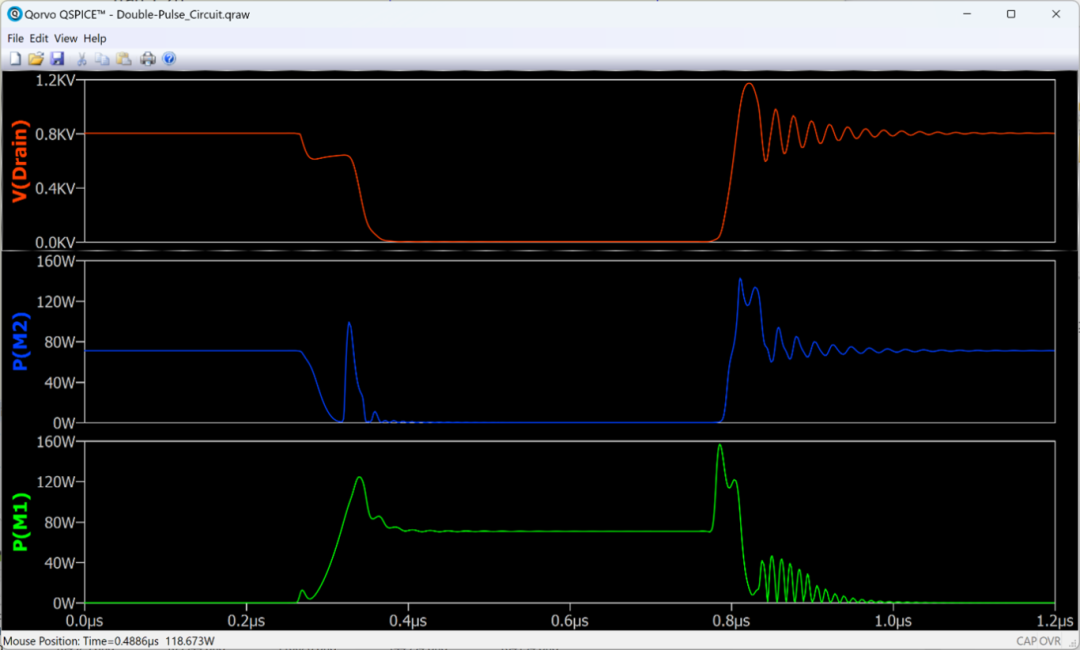1080x650 pixels.
Task: Click the V(Drain) trace label
Action: [19, 160]
